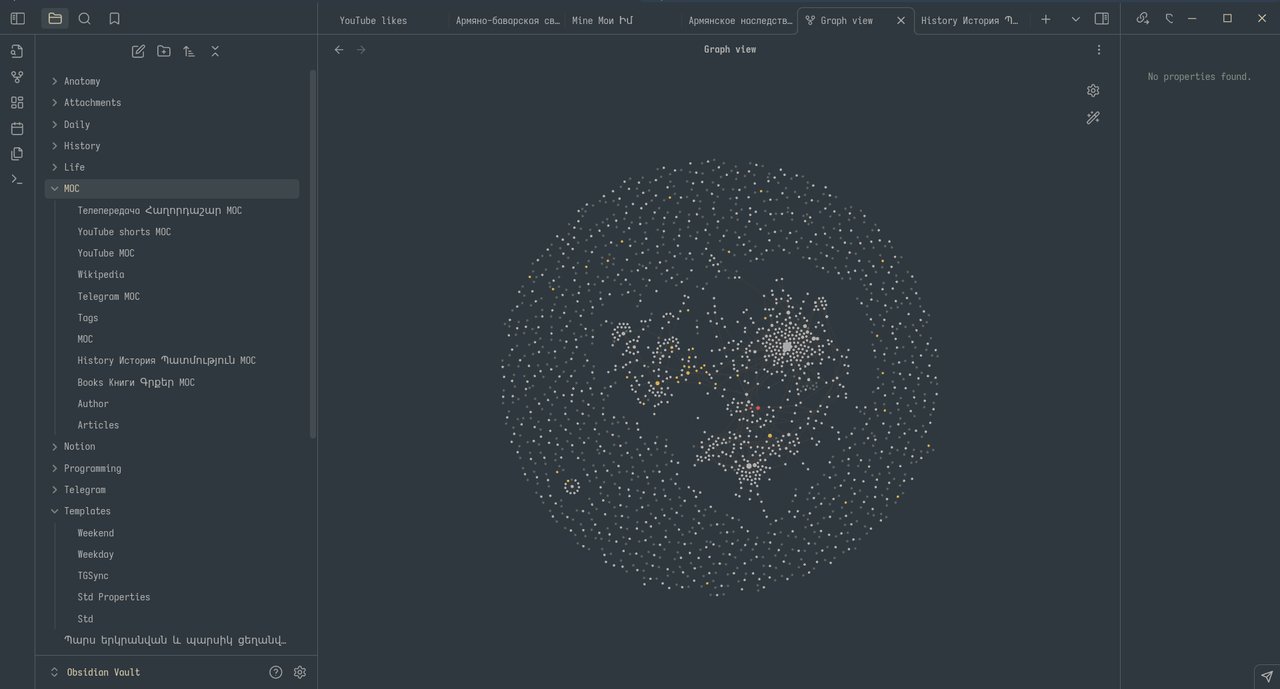Switch to the Армянское наследство tab
1280x689 pixels.
[738, 20]
